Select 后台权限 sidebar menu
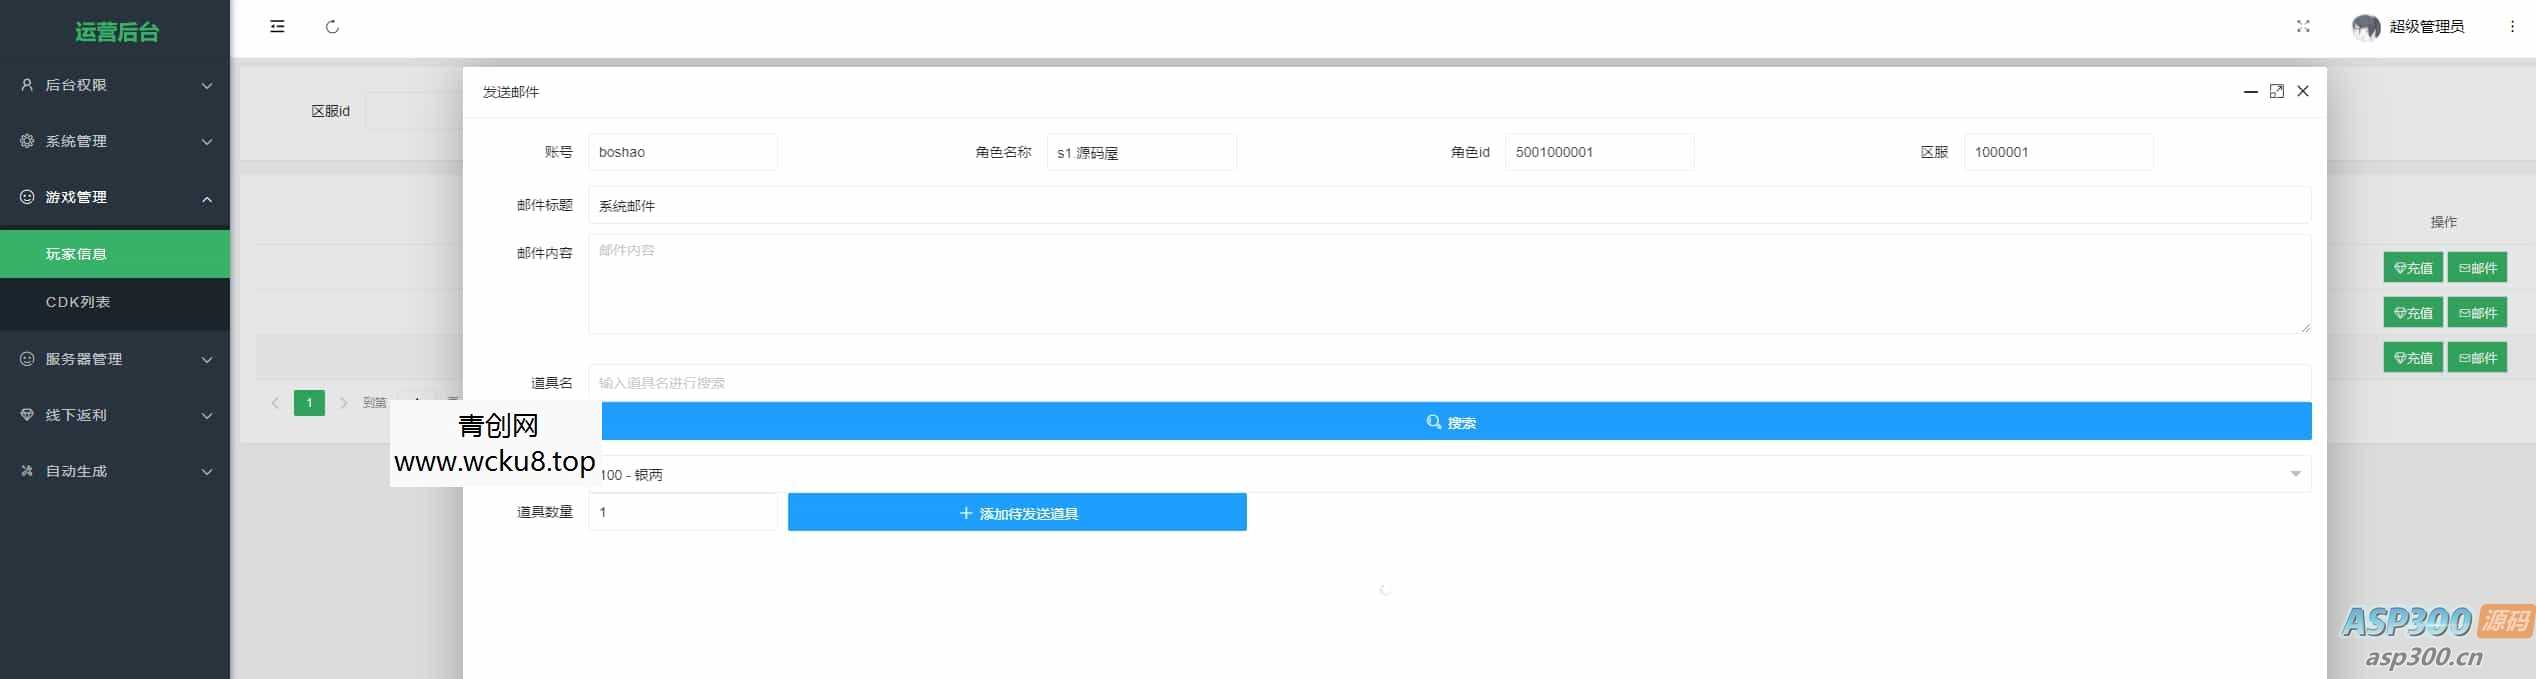The height and width of the screenshot is (679, 2536). (115, 85)
